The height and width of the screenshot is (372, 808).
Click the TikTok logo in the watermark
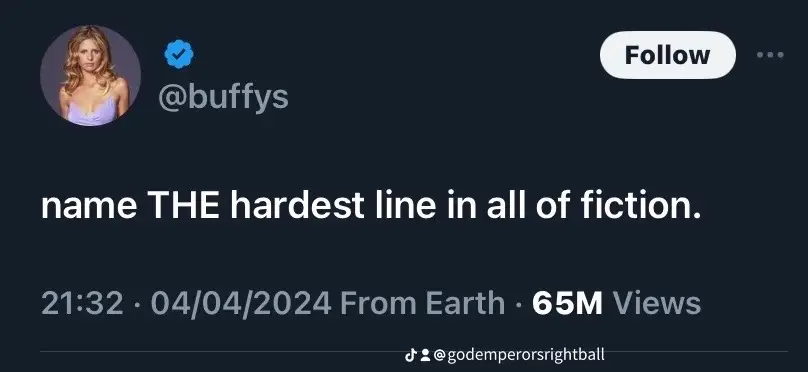(410, 355)
